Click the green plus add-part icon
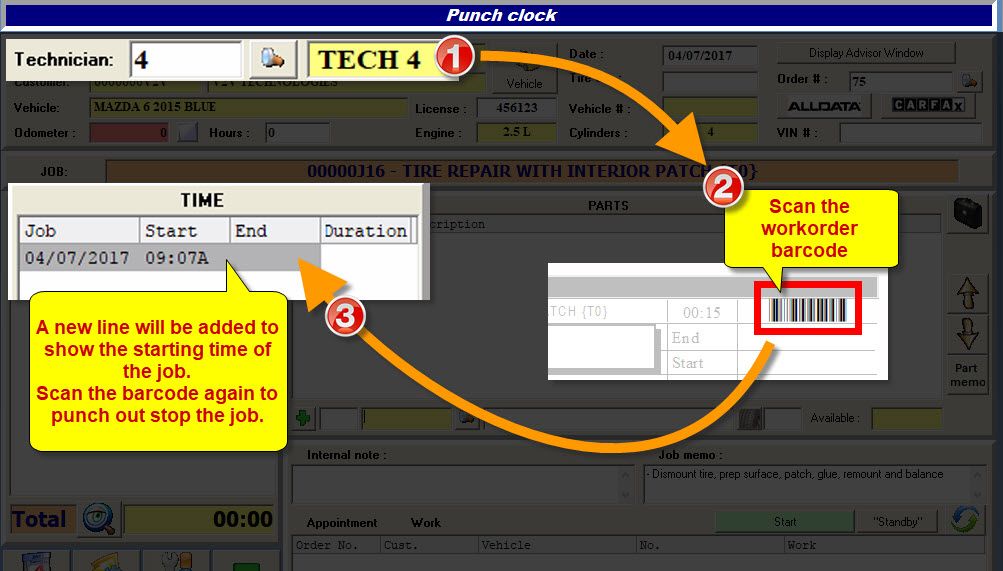Viewport: 1003px width, 571px height. click(304, 418)
